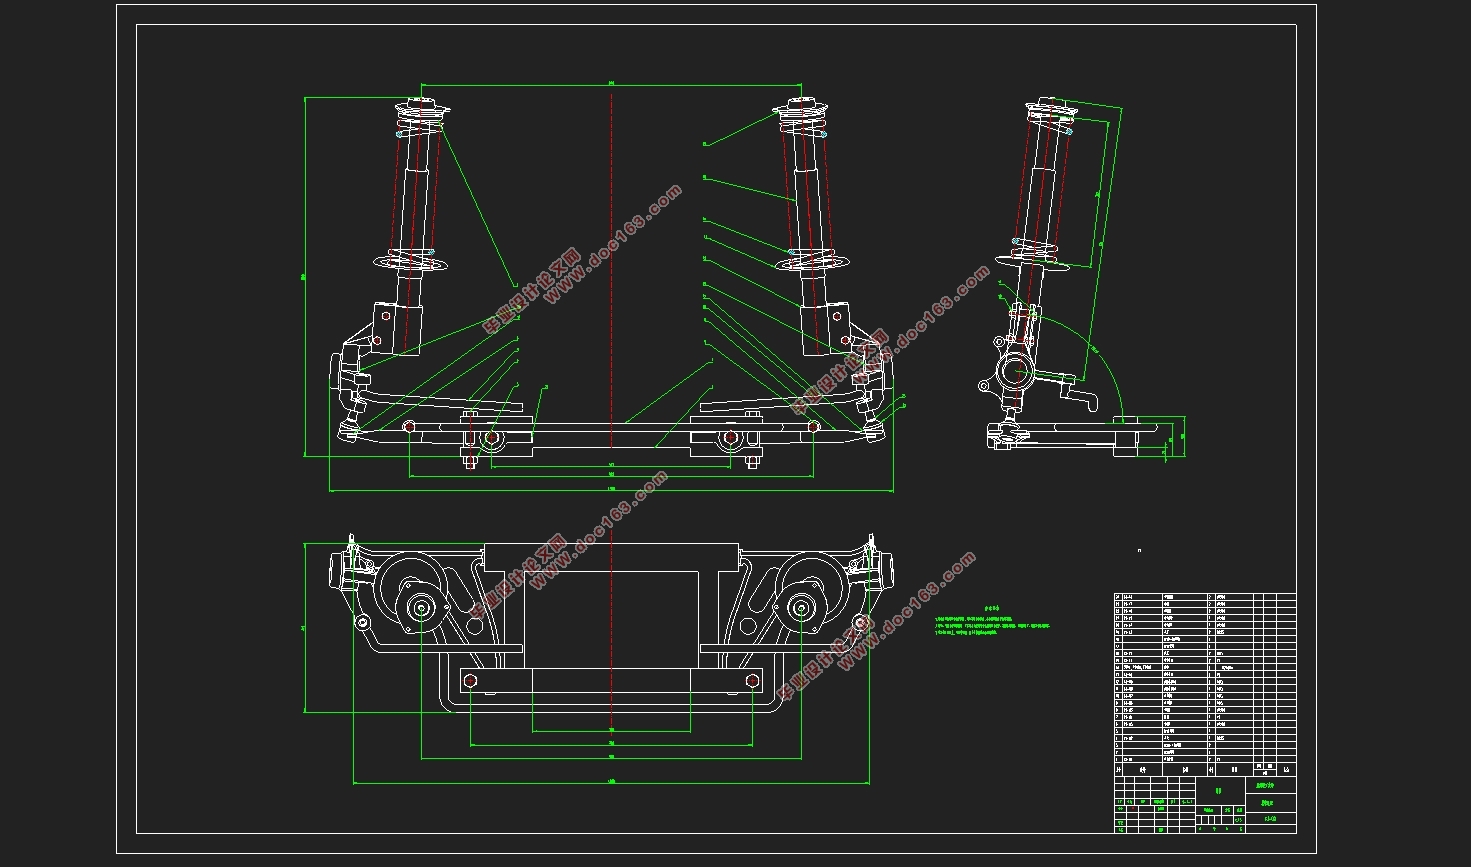
Task: Select the overall height dimension beside front view
Action: [x=305, y=277]
